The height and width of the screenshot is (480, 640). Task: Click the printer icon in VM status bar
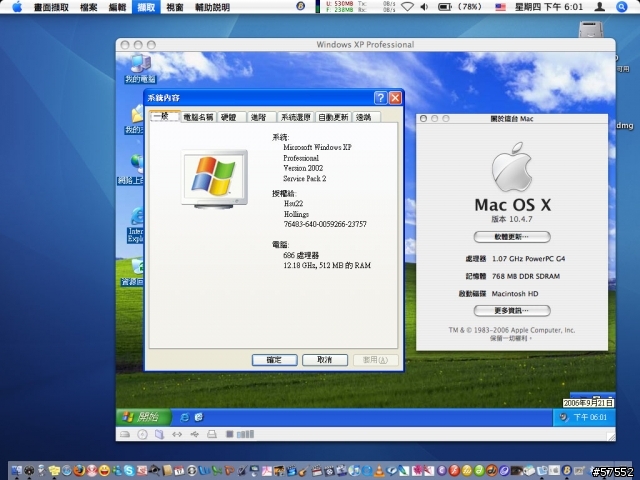click(x=212, y=434)
